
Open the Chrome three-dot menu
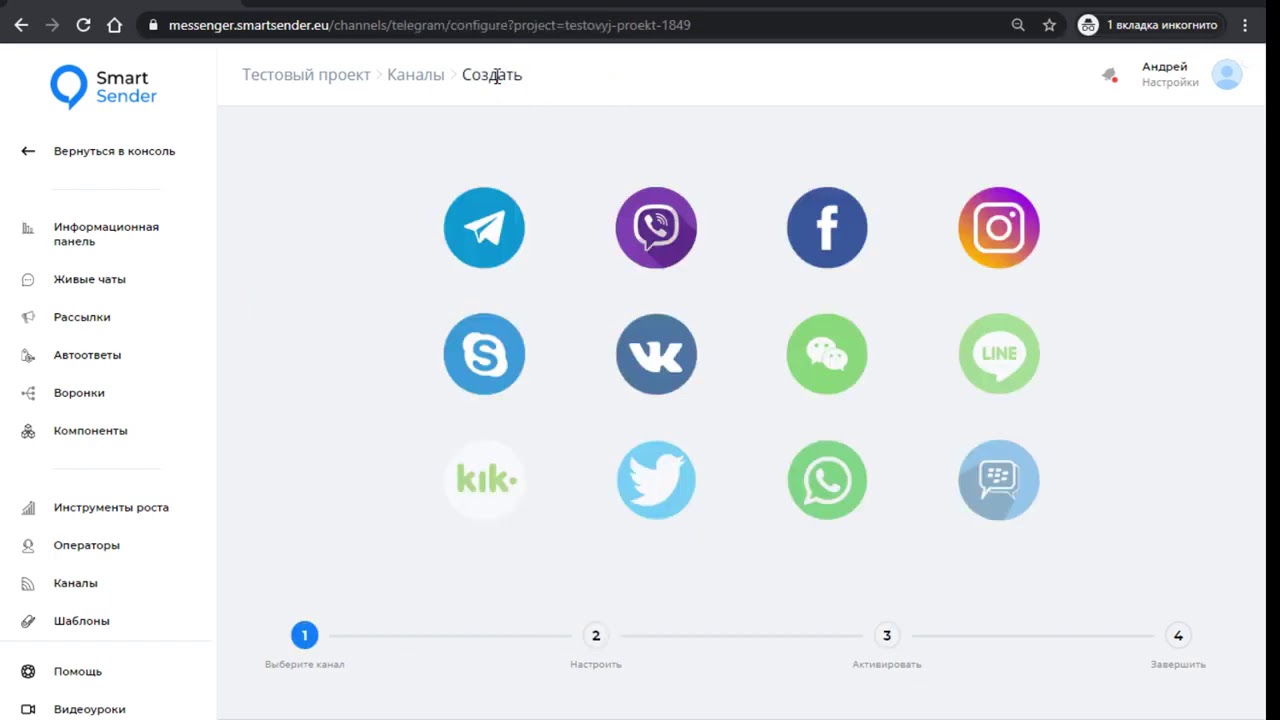tap(1245, 25)
